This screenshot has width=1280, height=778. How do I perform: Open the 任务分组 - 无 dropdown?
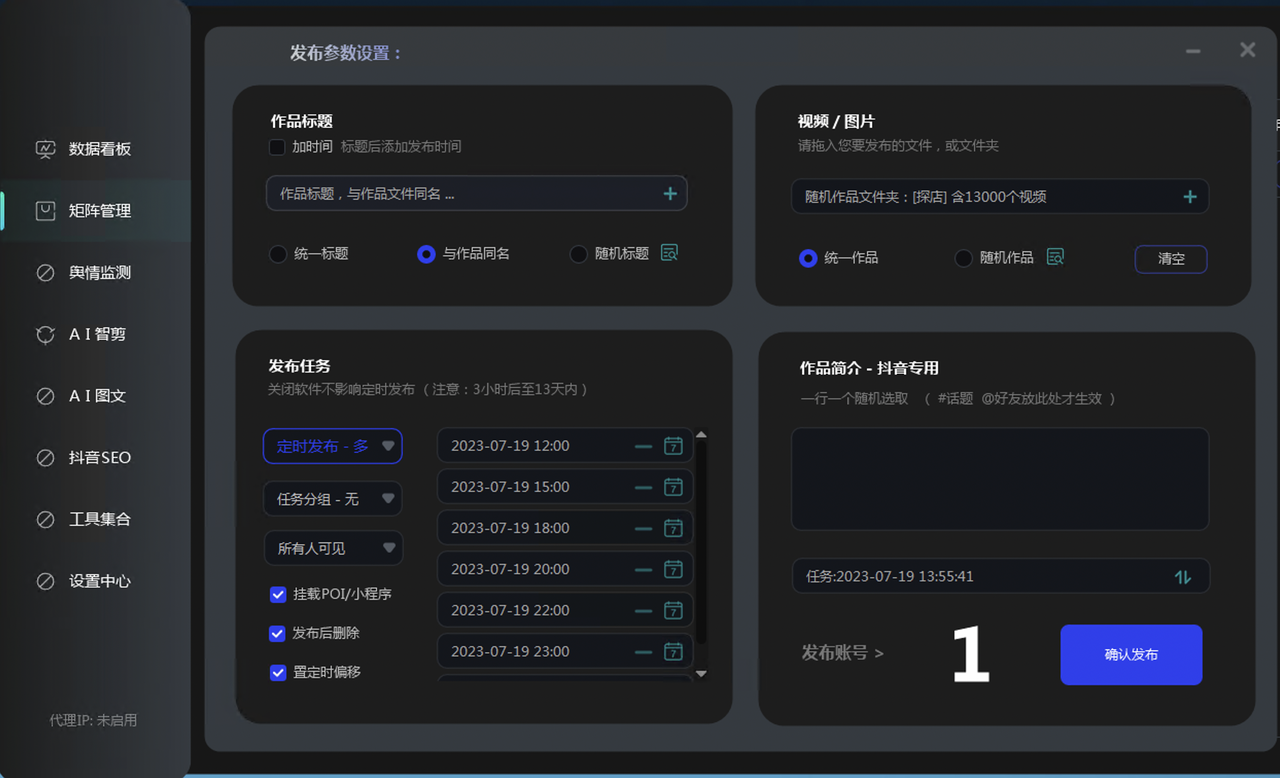[332, 498]
